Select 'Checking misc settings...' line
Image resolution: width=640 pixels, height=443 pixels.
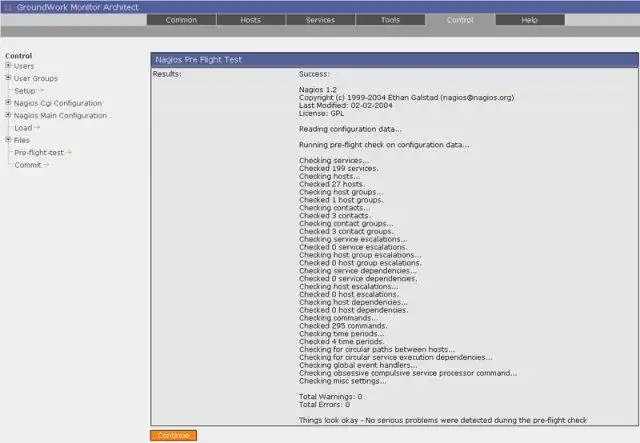tap(343, 381)
